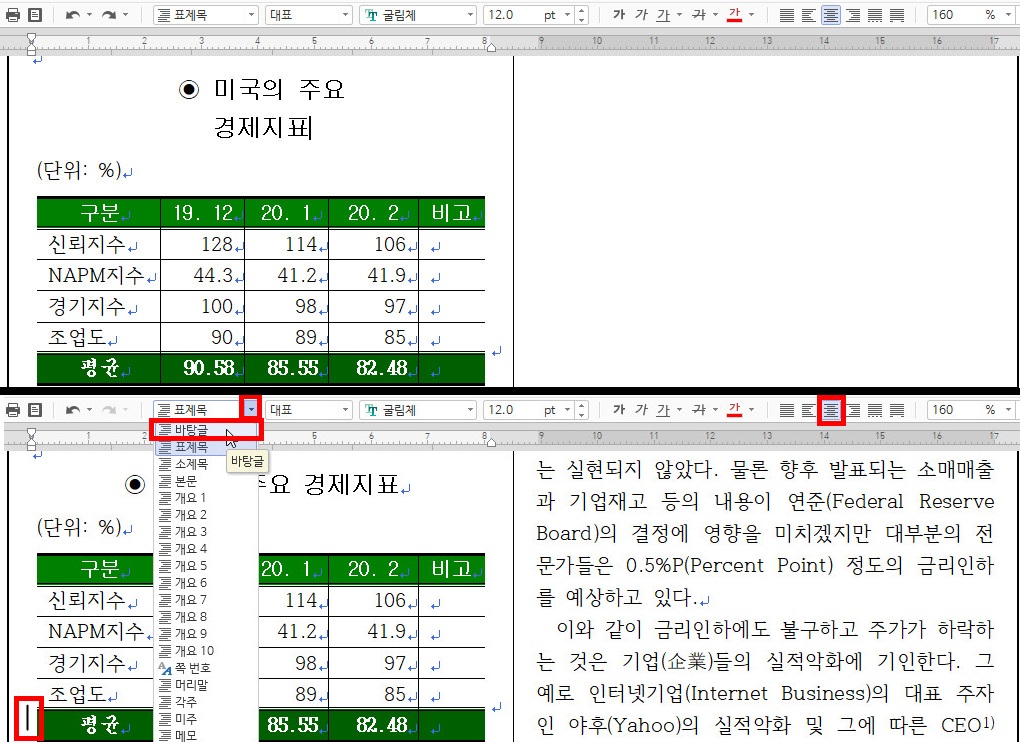The width and height of the screenshot is (1020, 745).
Task: Select 개요 10 from the style list
Action: [x=206, y=651]
